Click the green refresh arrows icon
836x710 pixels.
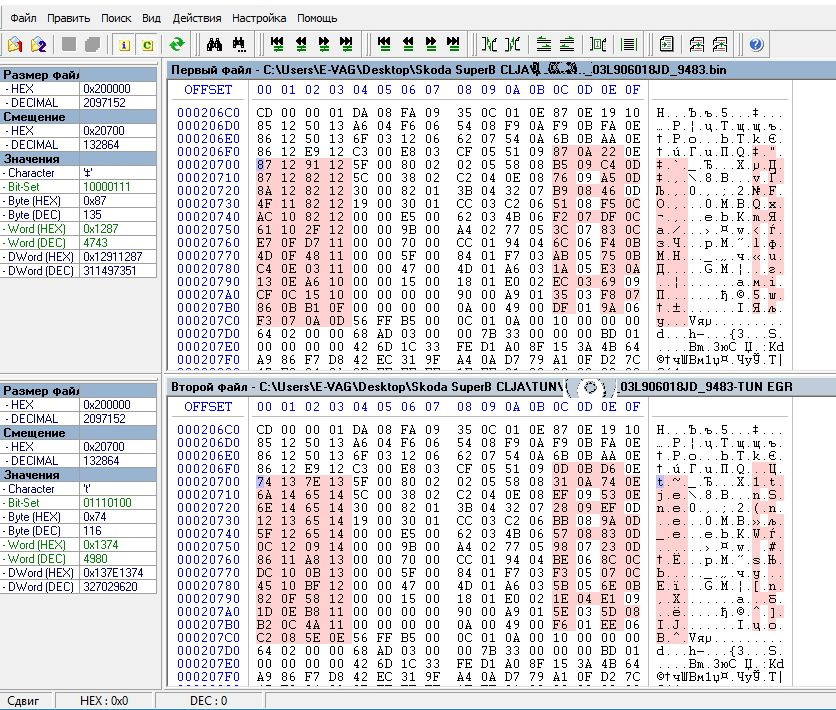click(177, 44)
